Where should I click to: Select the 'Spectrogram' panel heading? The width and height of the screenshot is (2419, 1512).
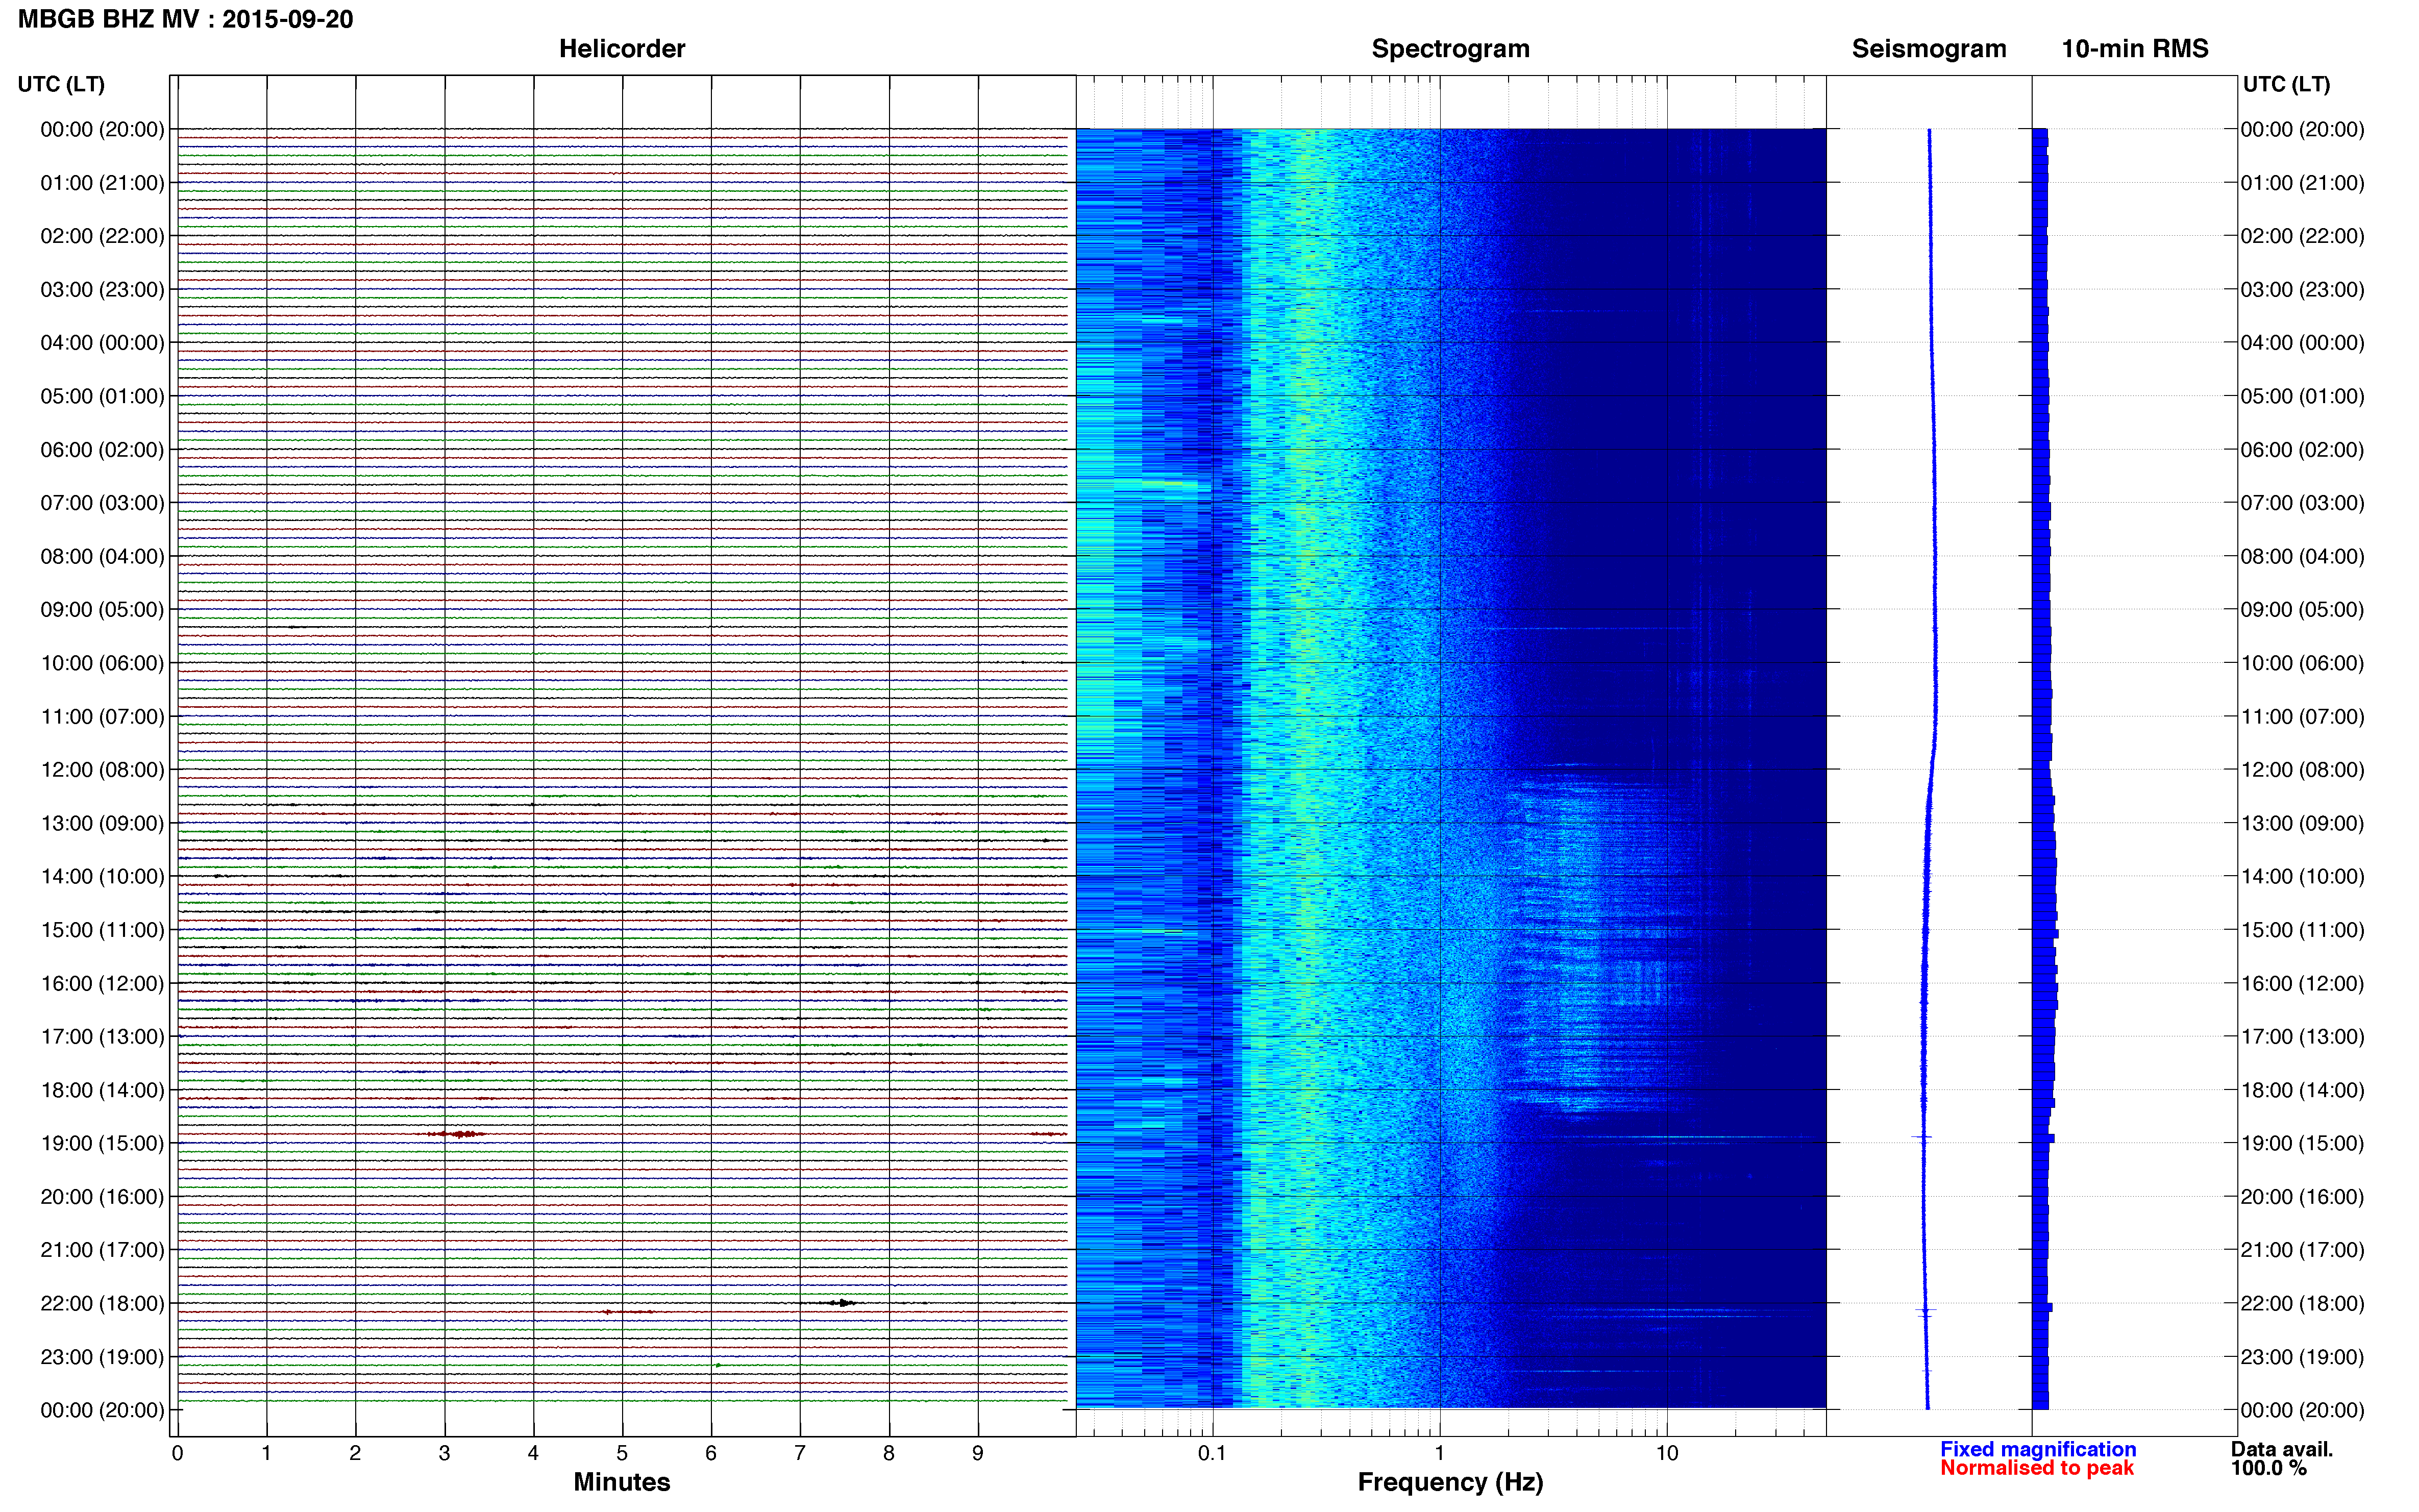coord(1450,49)
